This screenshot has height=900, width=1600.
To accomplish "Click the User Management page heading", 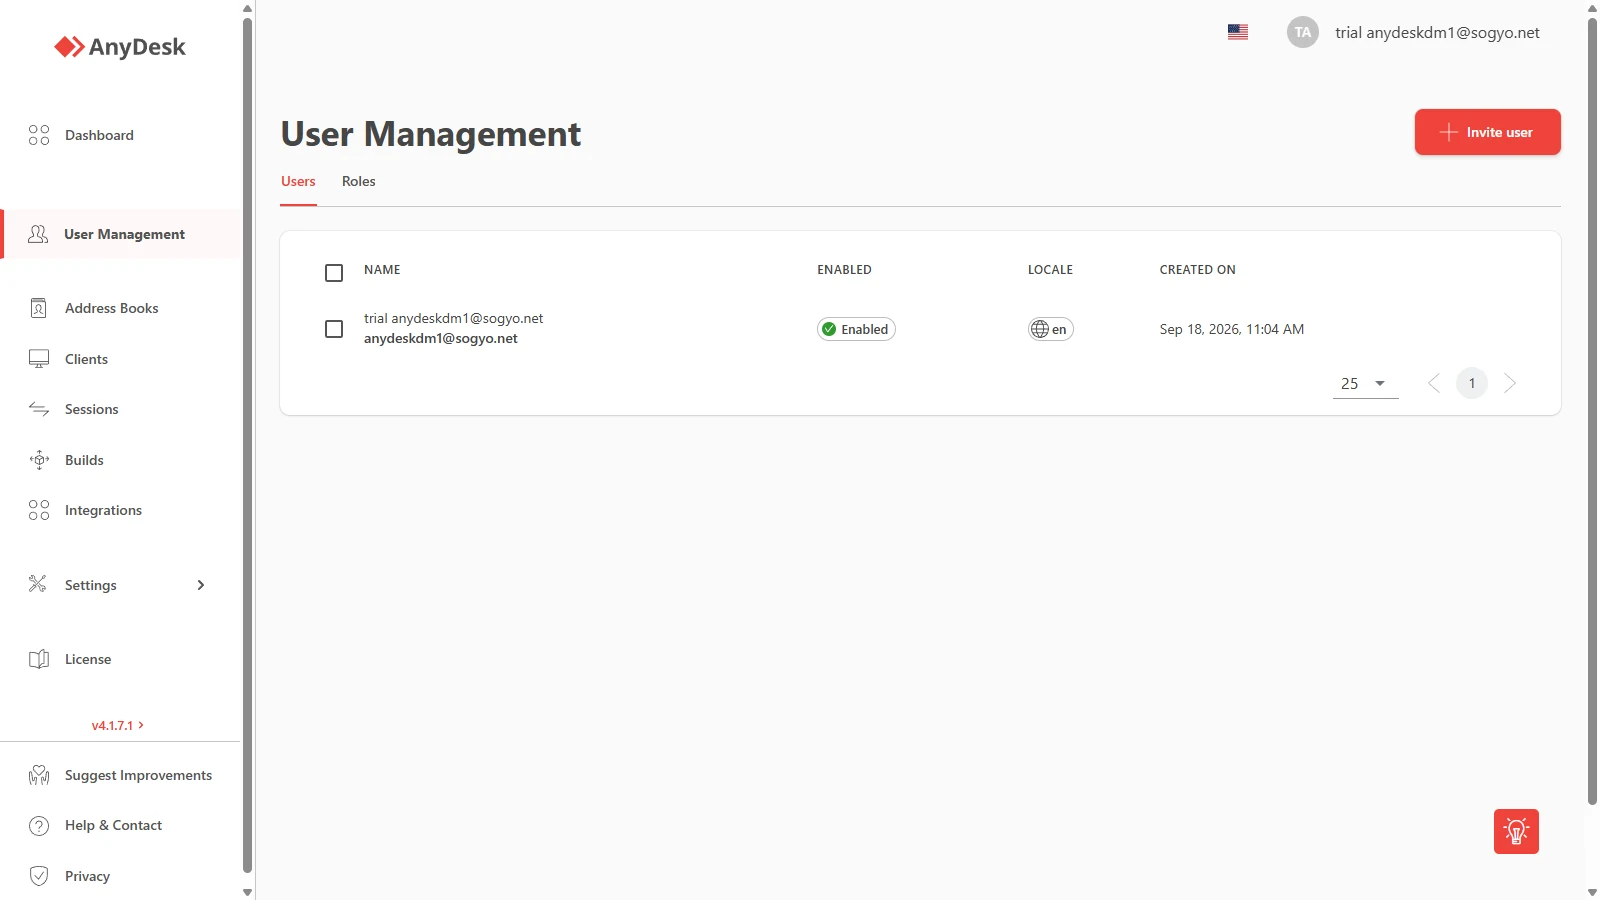I will click(431, 134).
